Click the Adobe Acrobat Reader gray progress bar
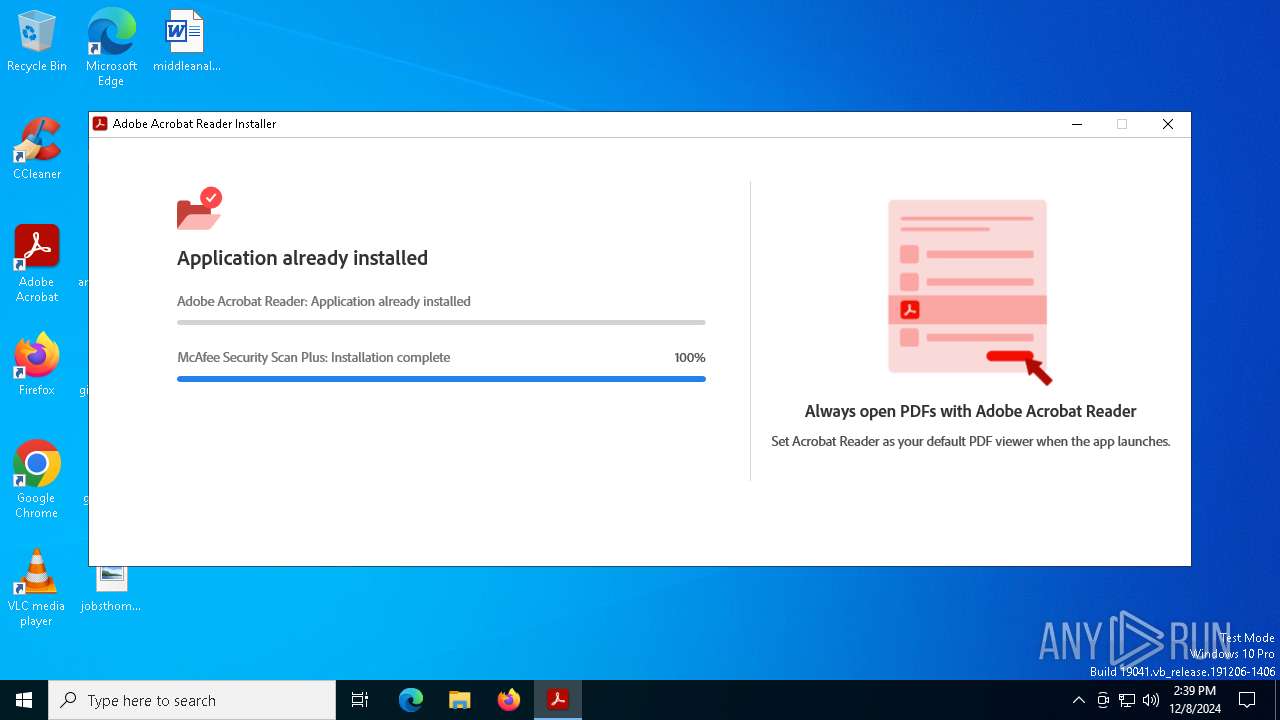The height and width of the screenshot is (720, 1280). (x=441, y=323)
